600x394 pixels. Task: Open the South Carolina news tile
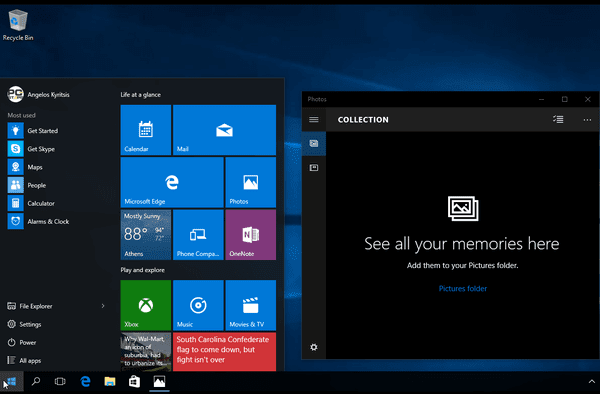tap(224, 352)
